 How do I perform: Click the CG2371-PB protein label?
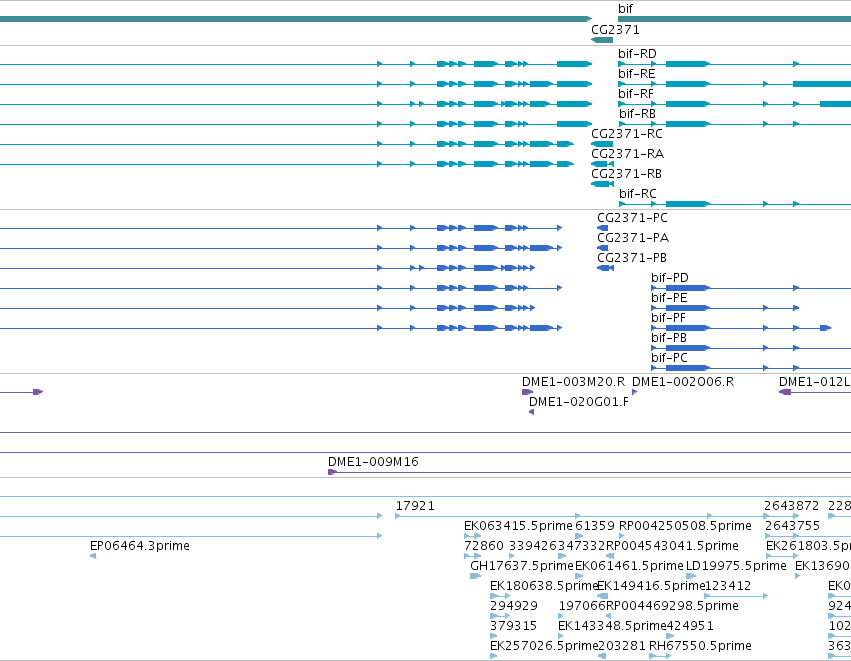(x=632, y=258)
